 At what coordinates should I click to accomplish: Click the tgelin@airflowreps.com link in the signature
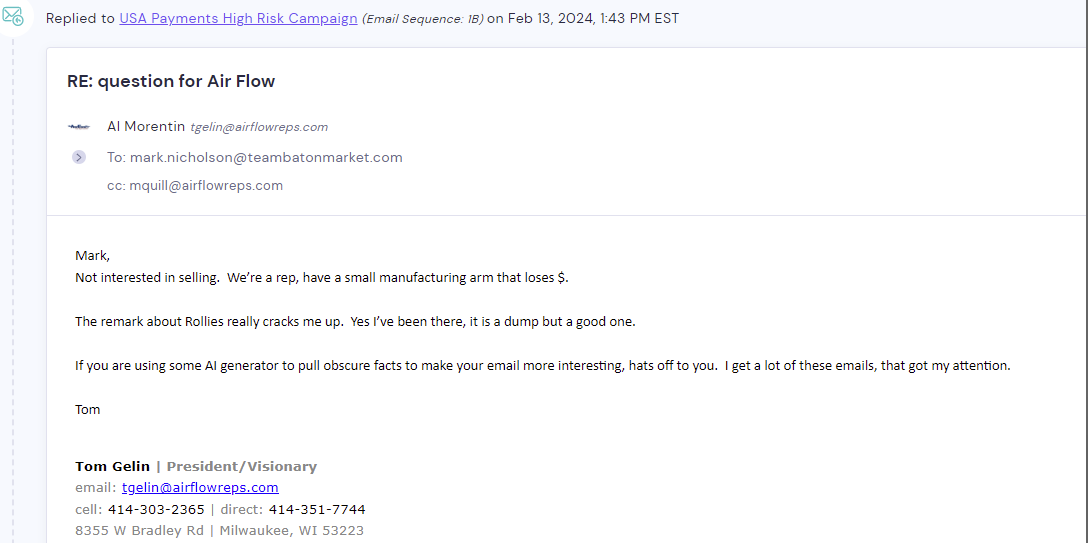click(200, 488)
